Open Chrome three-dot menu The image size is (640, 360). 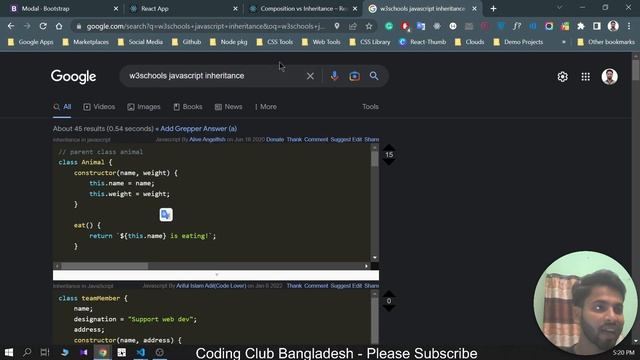pyautogui.click(x=629, y=26)
